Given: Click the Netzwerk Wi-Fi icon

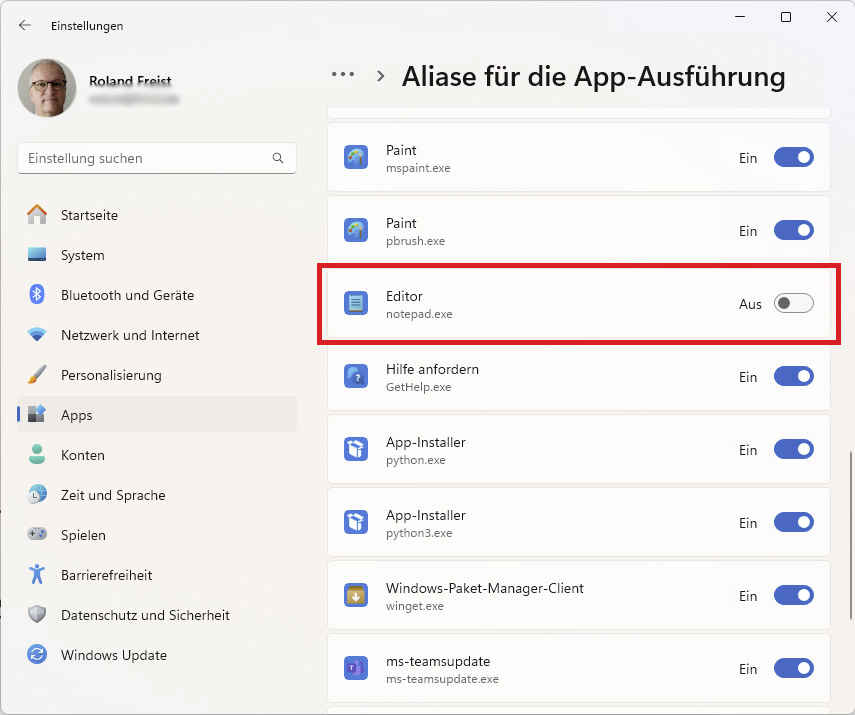Looking at the screenshot, I should [37, 334].
